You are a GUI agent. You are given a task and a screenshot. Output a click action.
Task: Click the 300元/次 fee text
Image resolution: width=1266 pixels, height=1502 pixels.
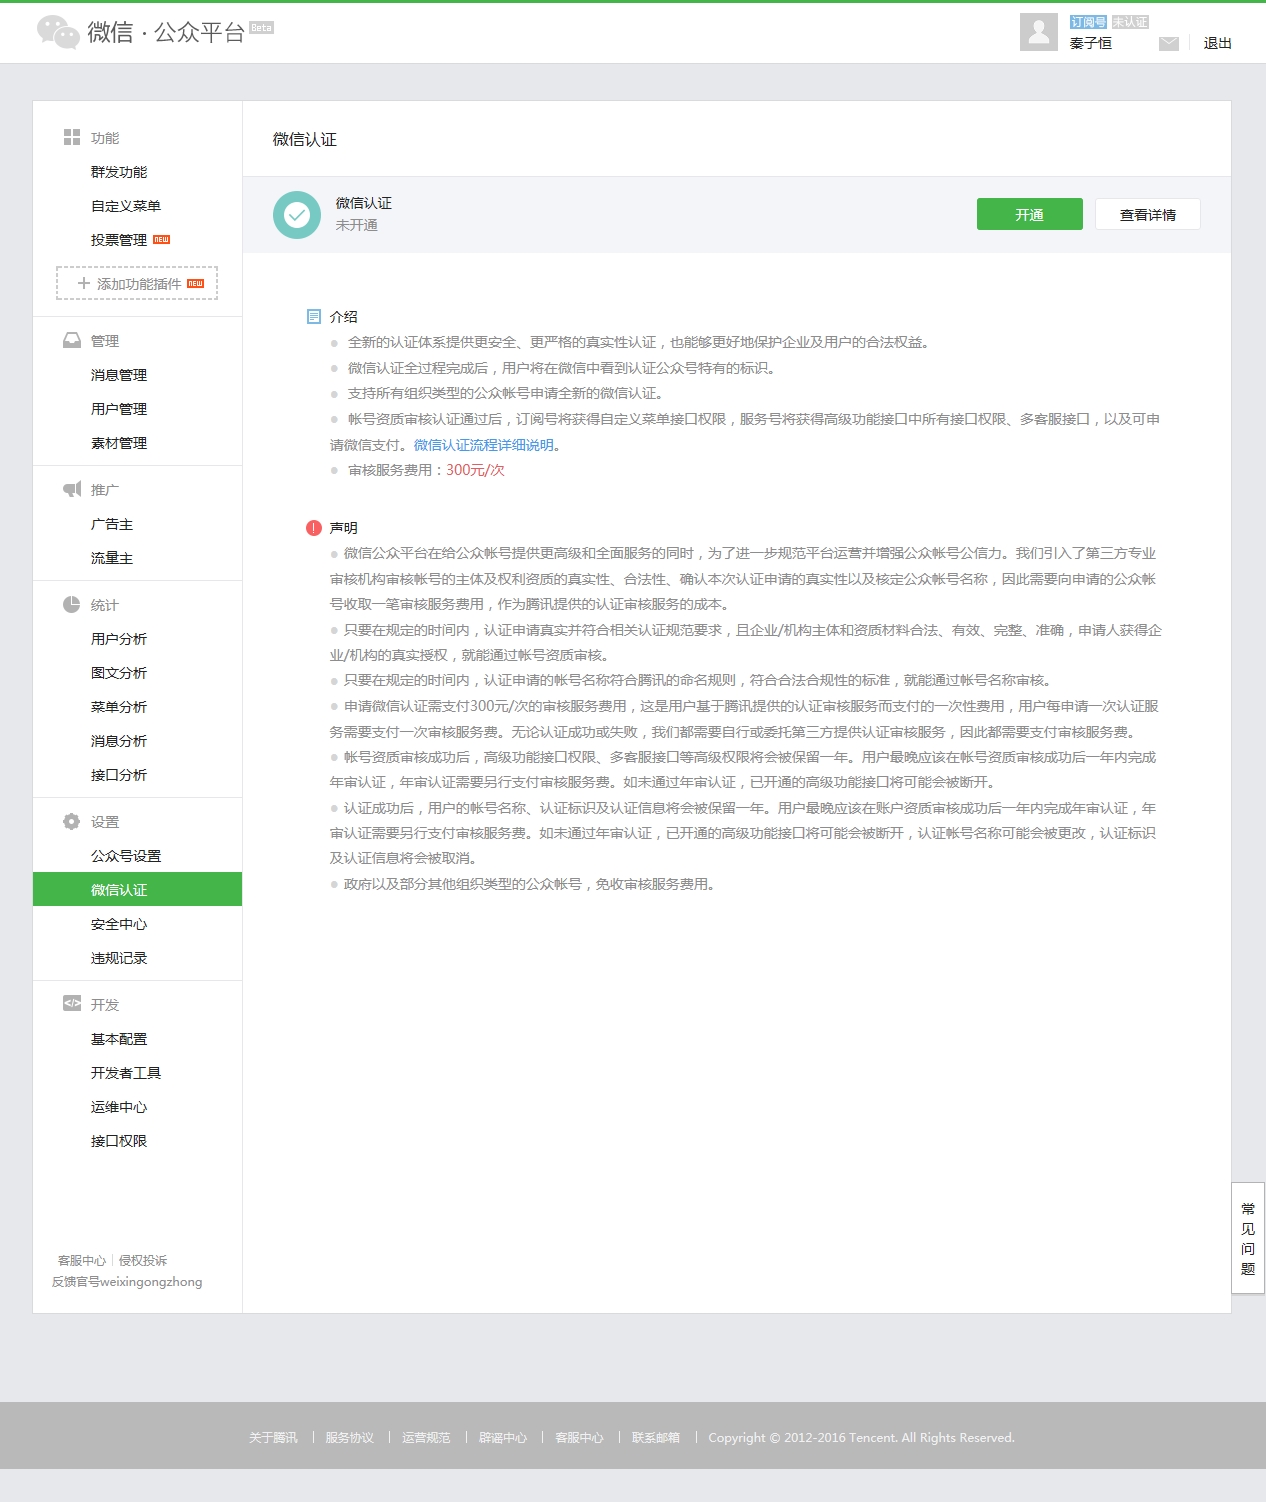click(x=475, y=470)
